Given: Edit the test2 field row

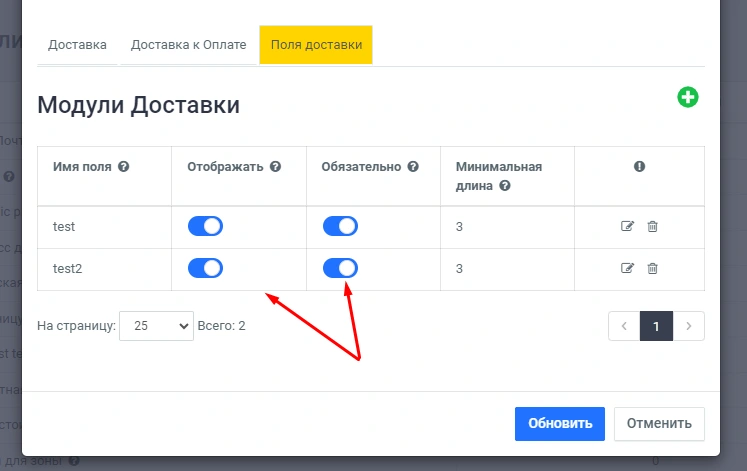Looking at the screenshot, I should pos(627,268).
